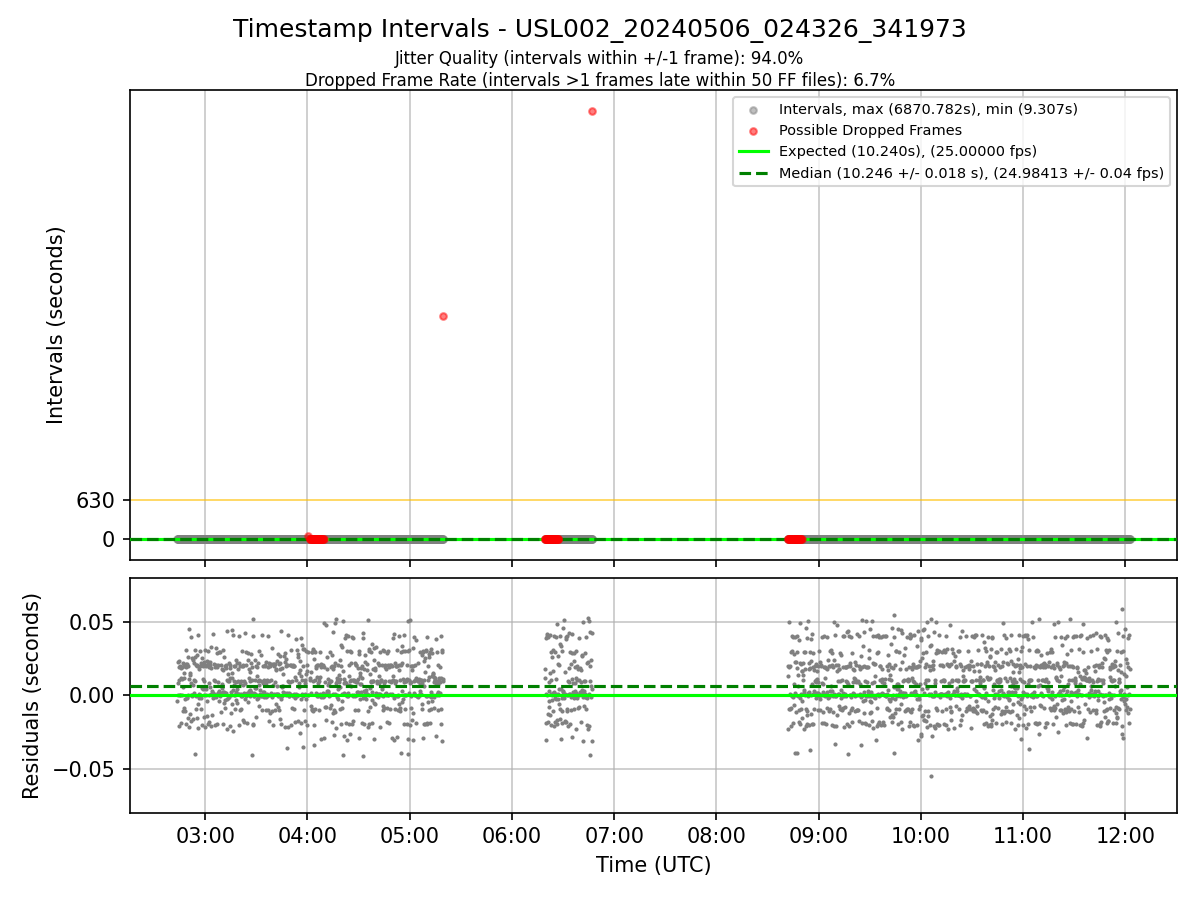Click the '05:00' time tick label

pyautogui.click(x=409, y=835)
